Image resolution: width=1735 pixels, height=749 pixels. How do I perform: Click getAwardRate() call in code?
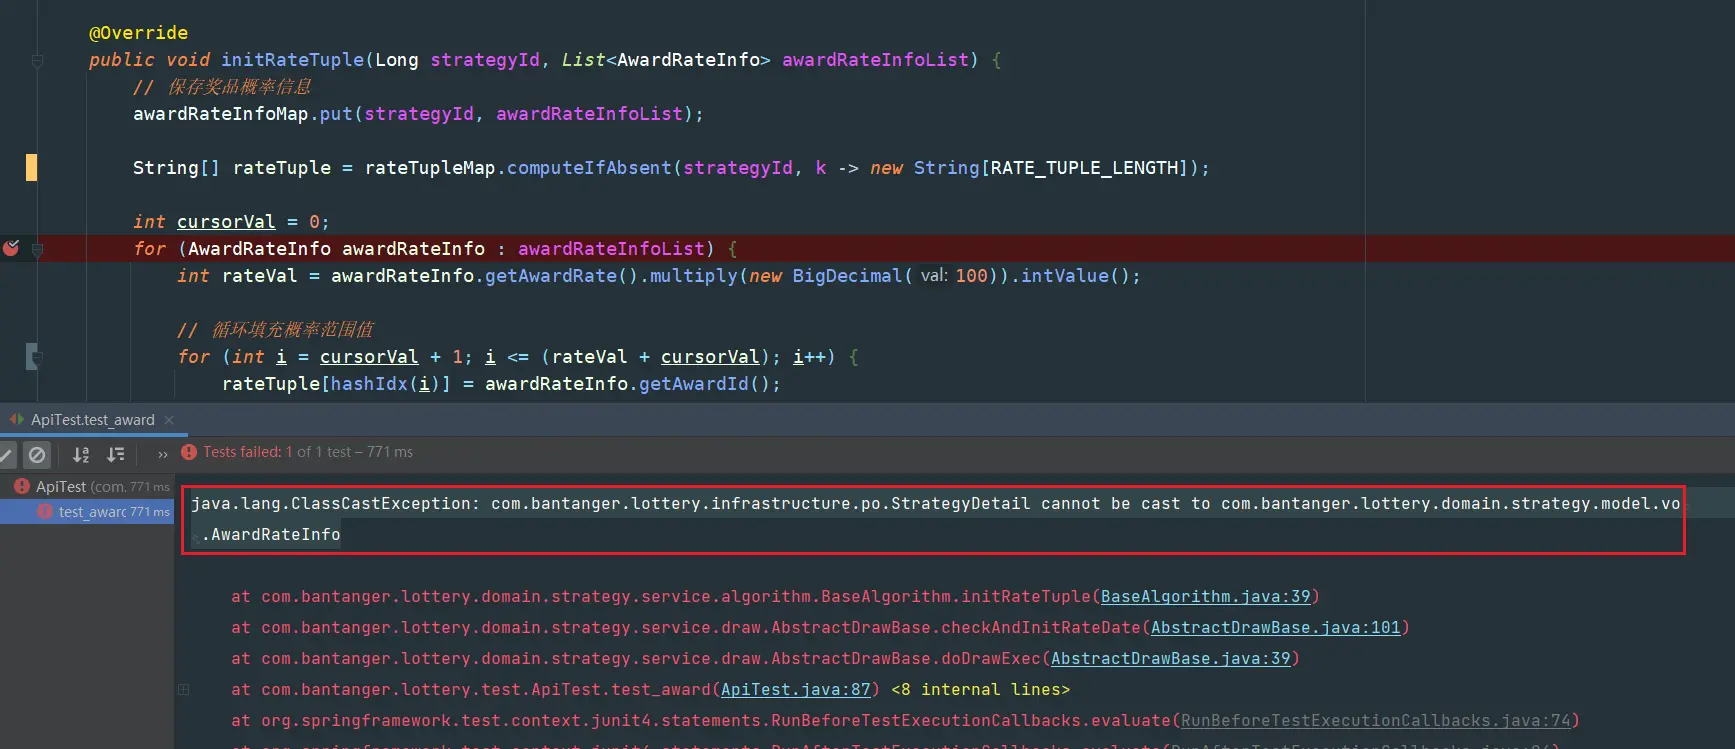click(561, 276)
